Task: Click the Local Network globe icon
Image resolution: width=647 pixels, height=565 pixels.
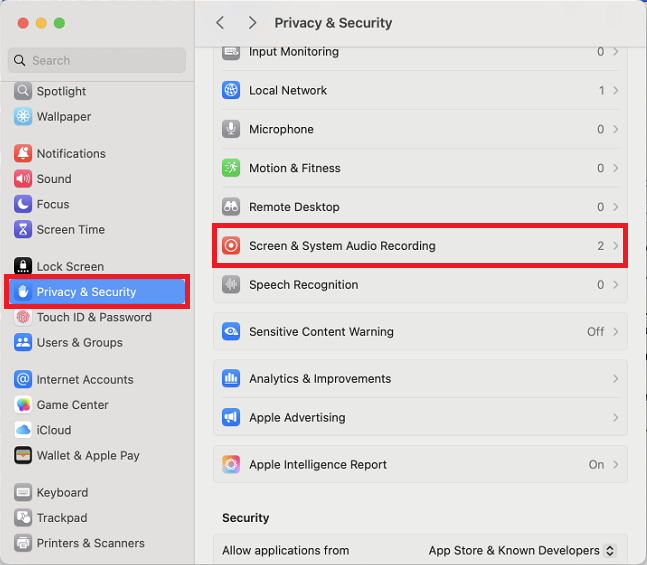Action: coord(231,90)
